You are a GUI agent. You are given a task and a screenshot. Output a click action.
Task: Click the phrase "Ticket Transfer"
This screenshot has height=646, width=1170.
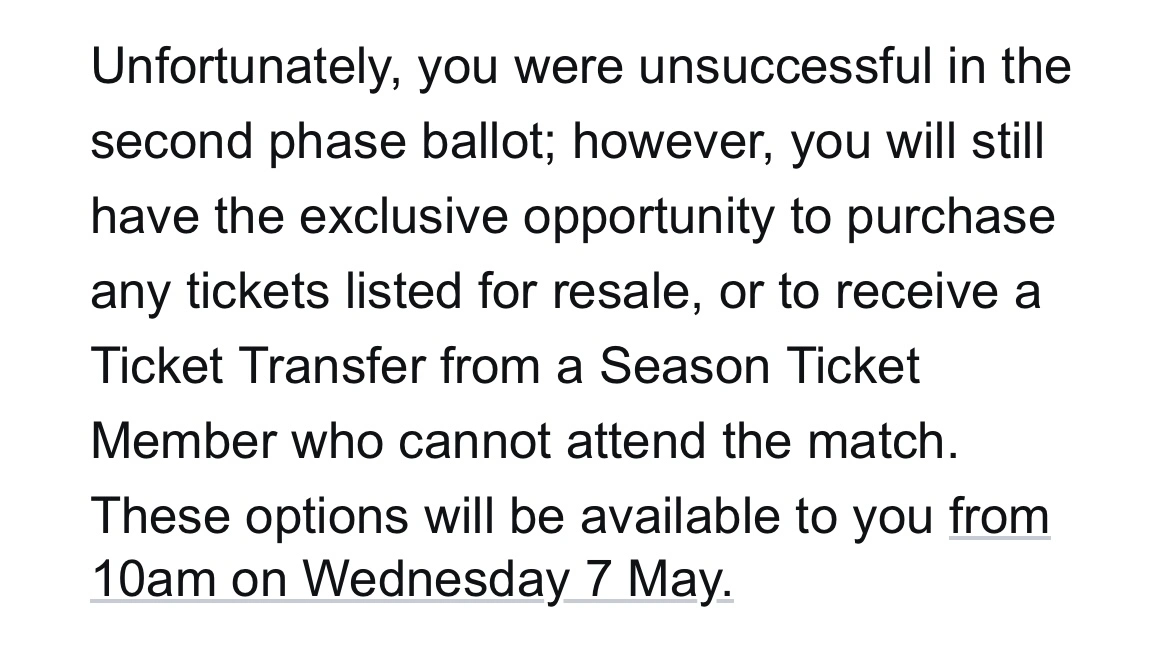(x=258, y=367)
